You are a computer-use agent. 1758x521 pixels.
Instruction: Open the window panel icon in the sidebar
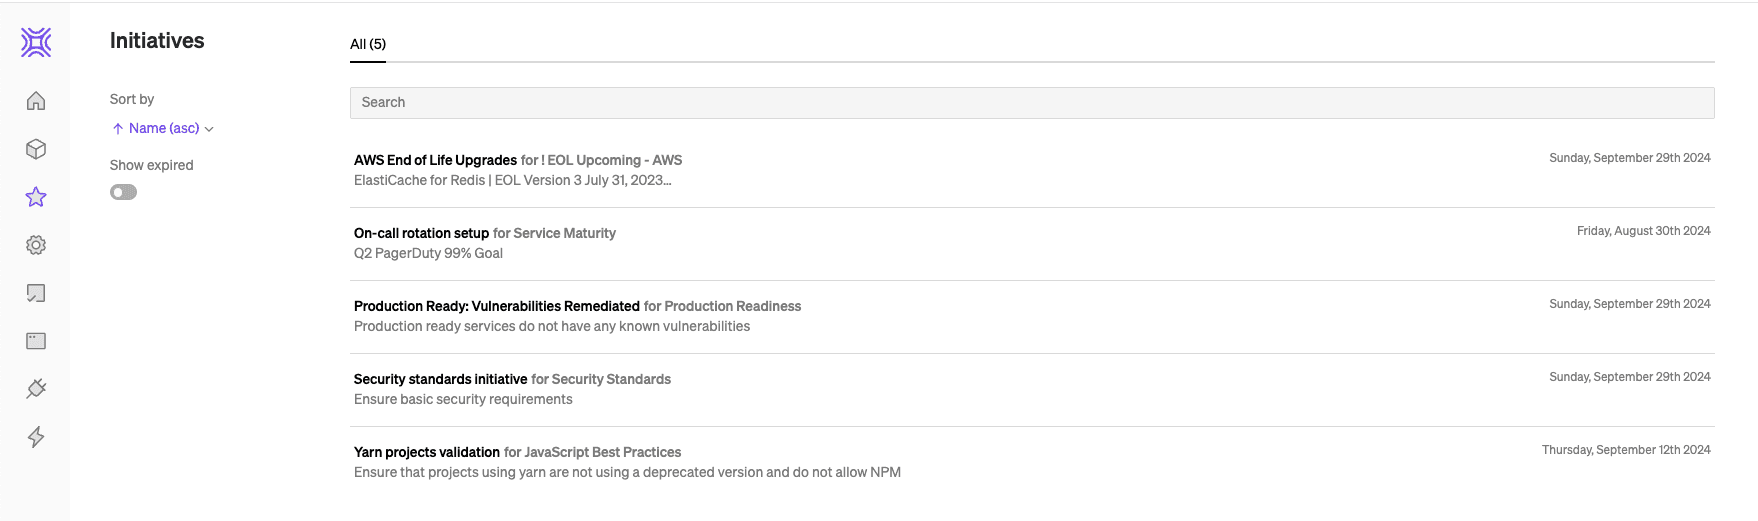point(36,341)
